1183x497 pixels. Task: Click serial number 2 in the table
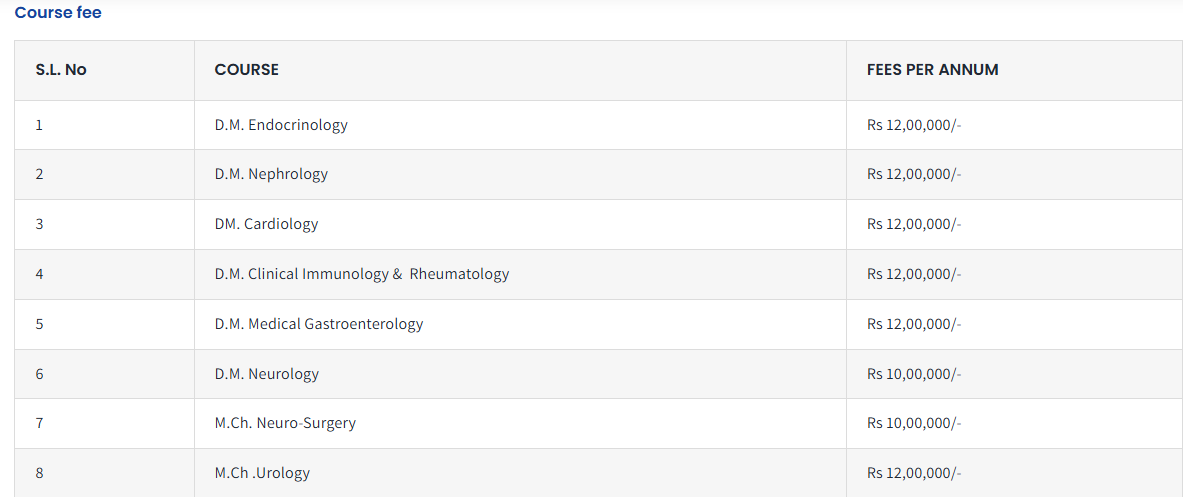(x=39, y=174)
